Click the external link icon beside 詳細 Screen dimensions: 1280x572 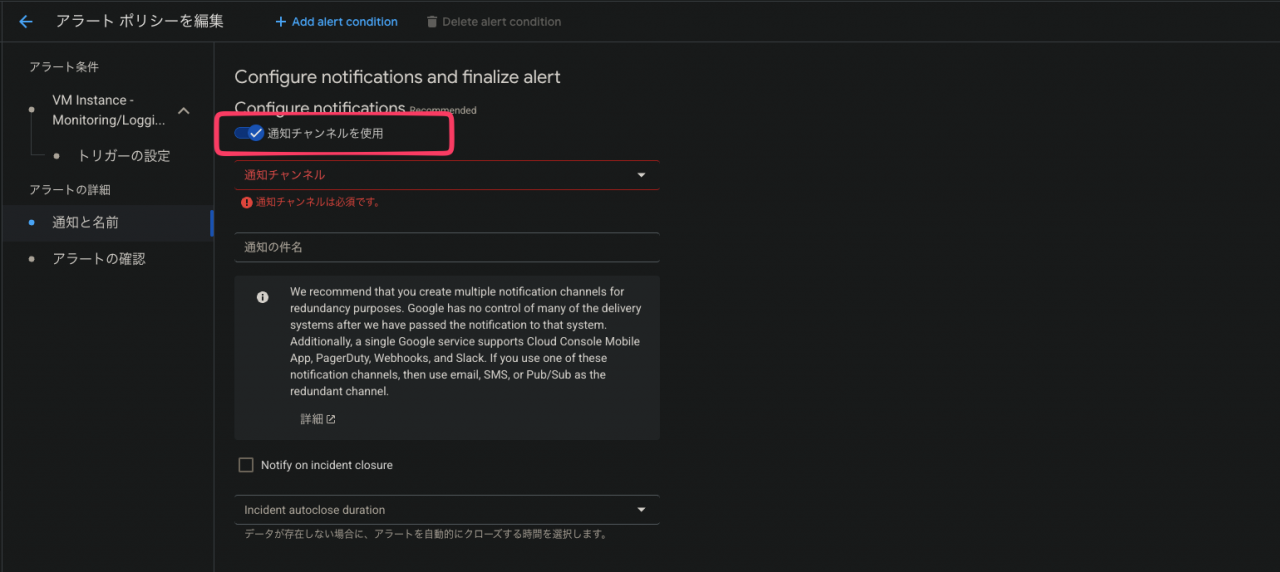[331, 419]
